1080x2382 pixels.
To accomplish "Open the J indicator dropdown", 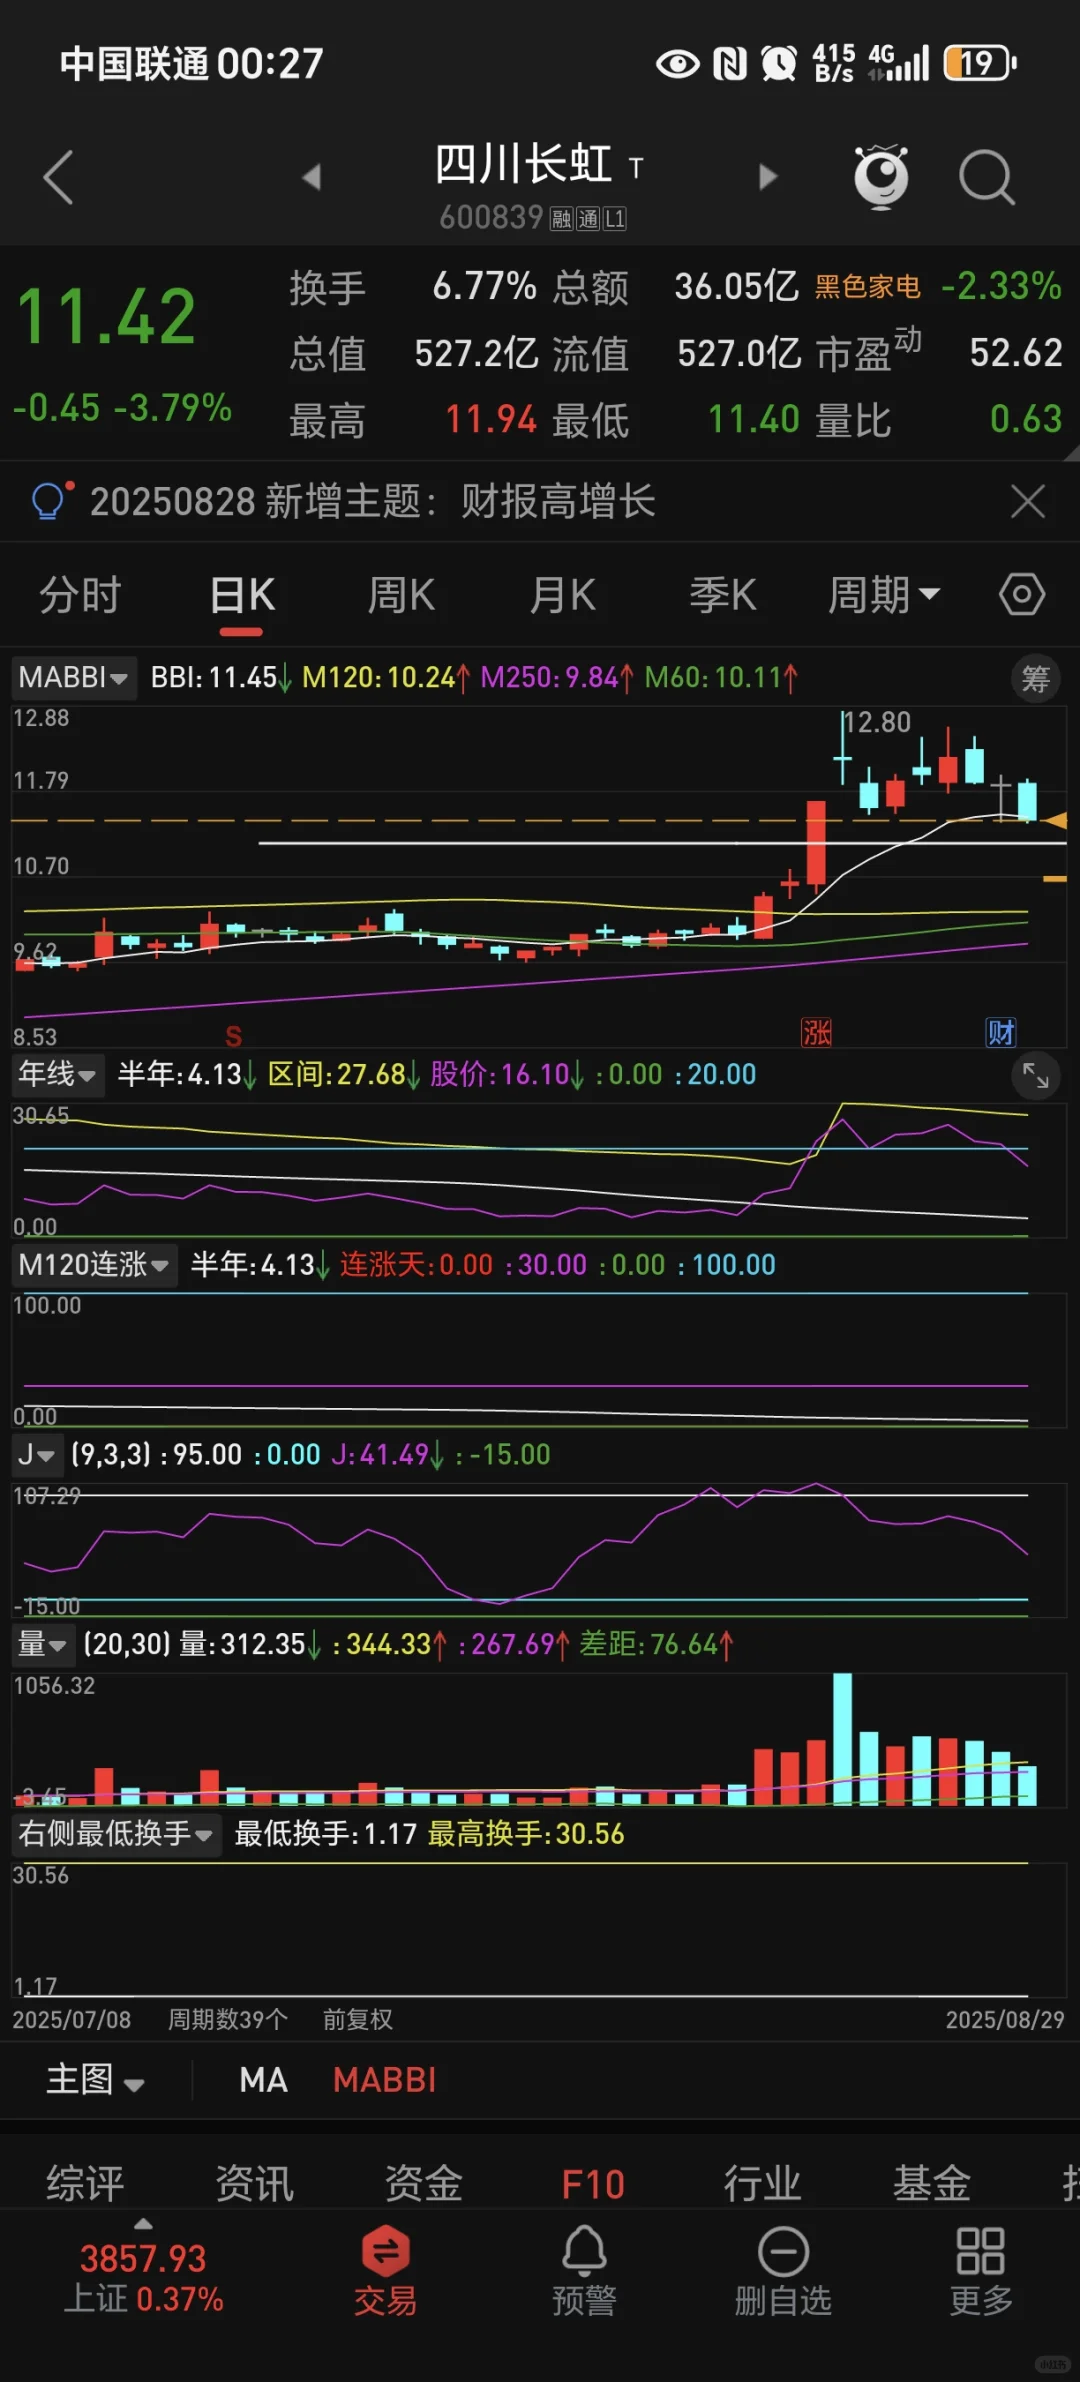I will click(36, 1454).
